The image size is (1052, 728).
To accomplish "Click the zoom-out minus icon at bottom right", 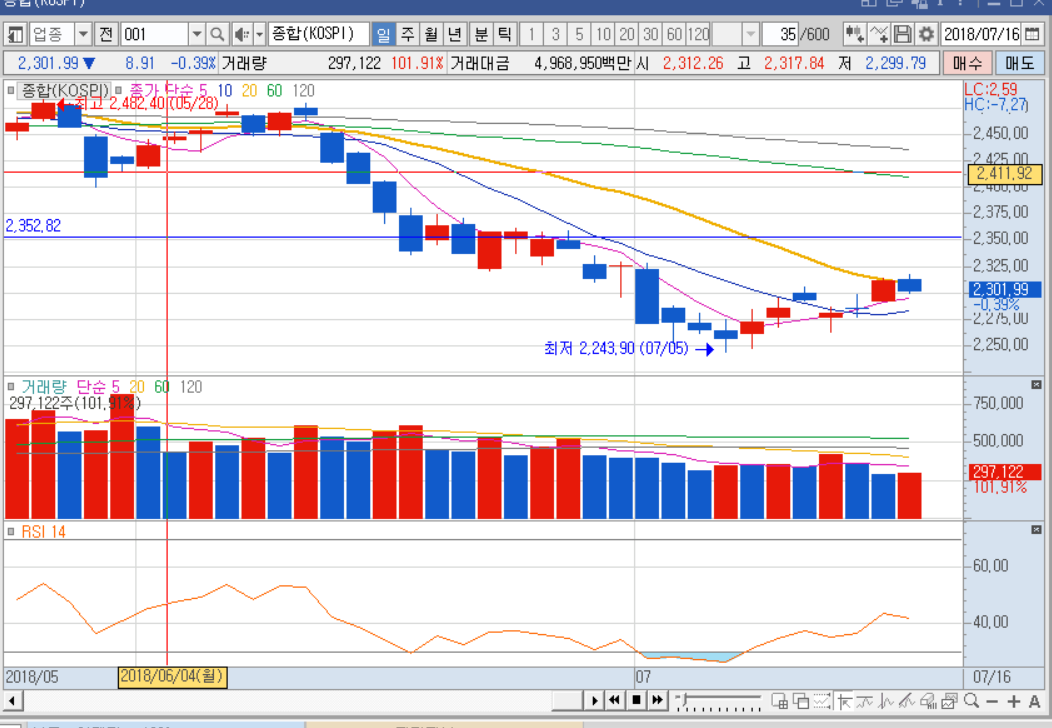I will coord(993,701).
